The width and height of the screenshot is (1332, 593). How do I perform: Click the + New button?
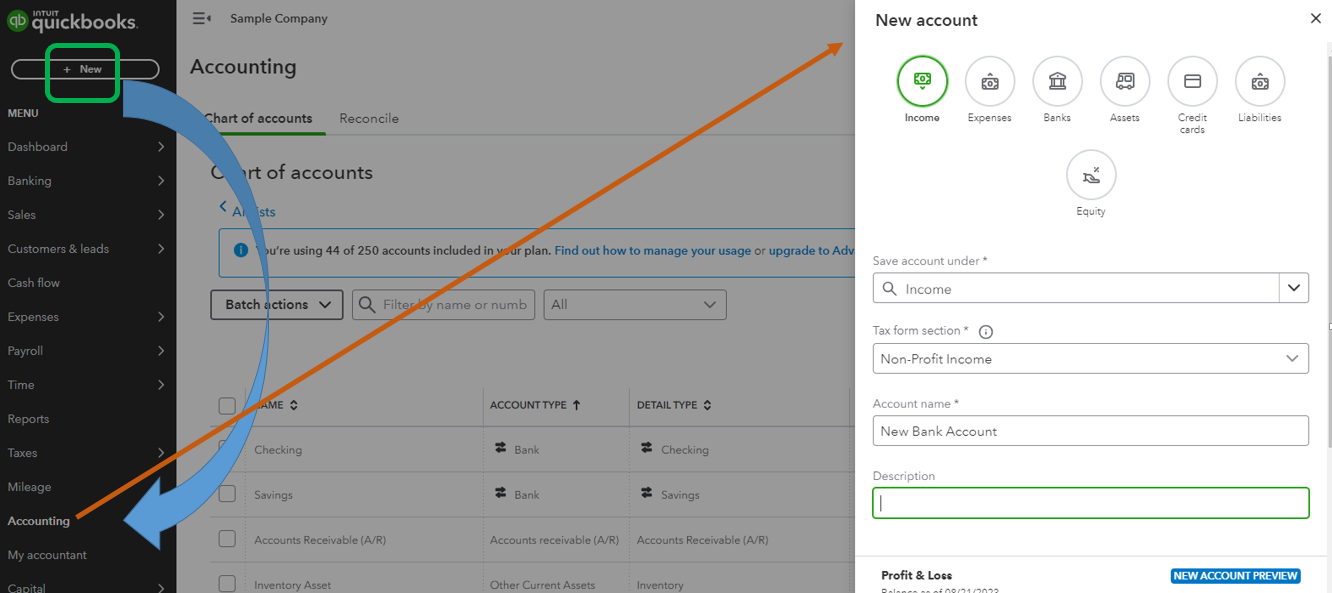(x=84, y=69)
